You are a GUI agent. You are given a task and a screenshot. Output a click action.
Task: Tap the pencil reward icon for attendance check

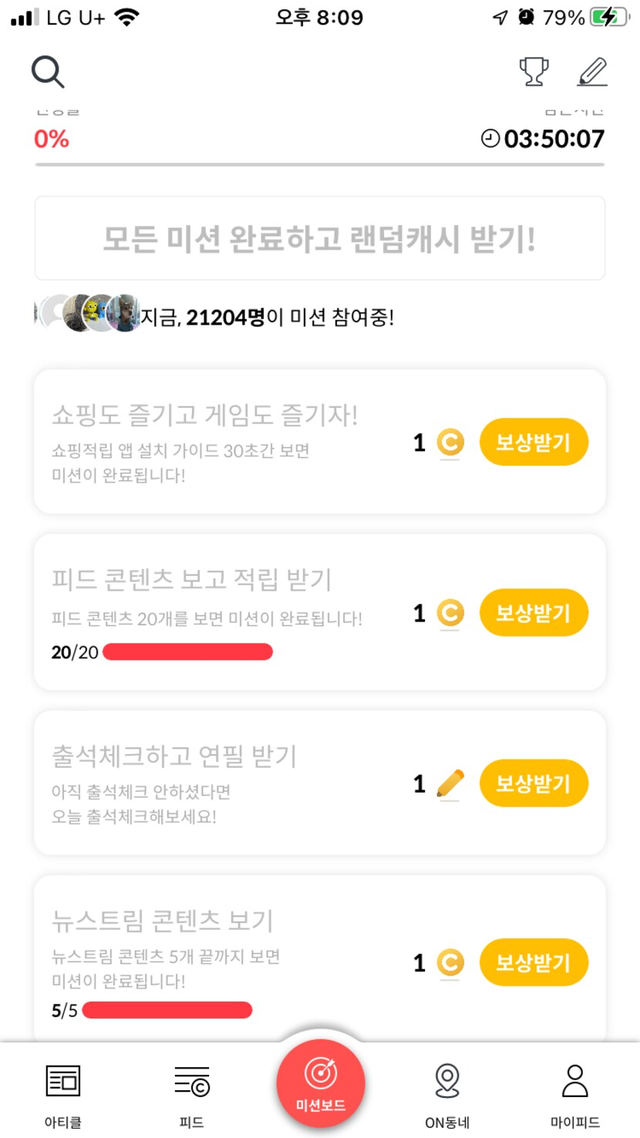pos(451,783)
